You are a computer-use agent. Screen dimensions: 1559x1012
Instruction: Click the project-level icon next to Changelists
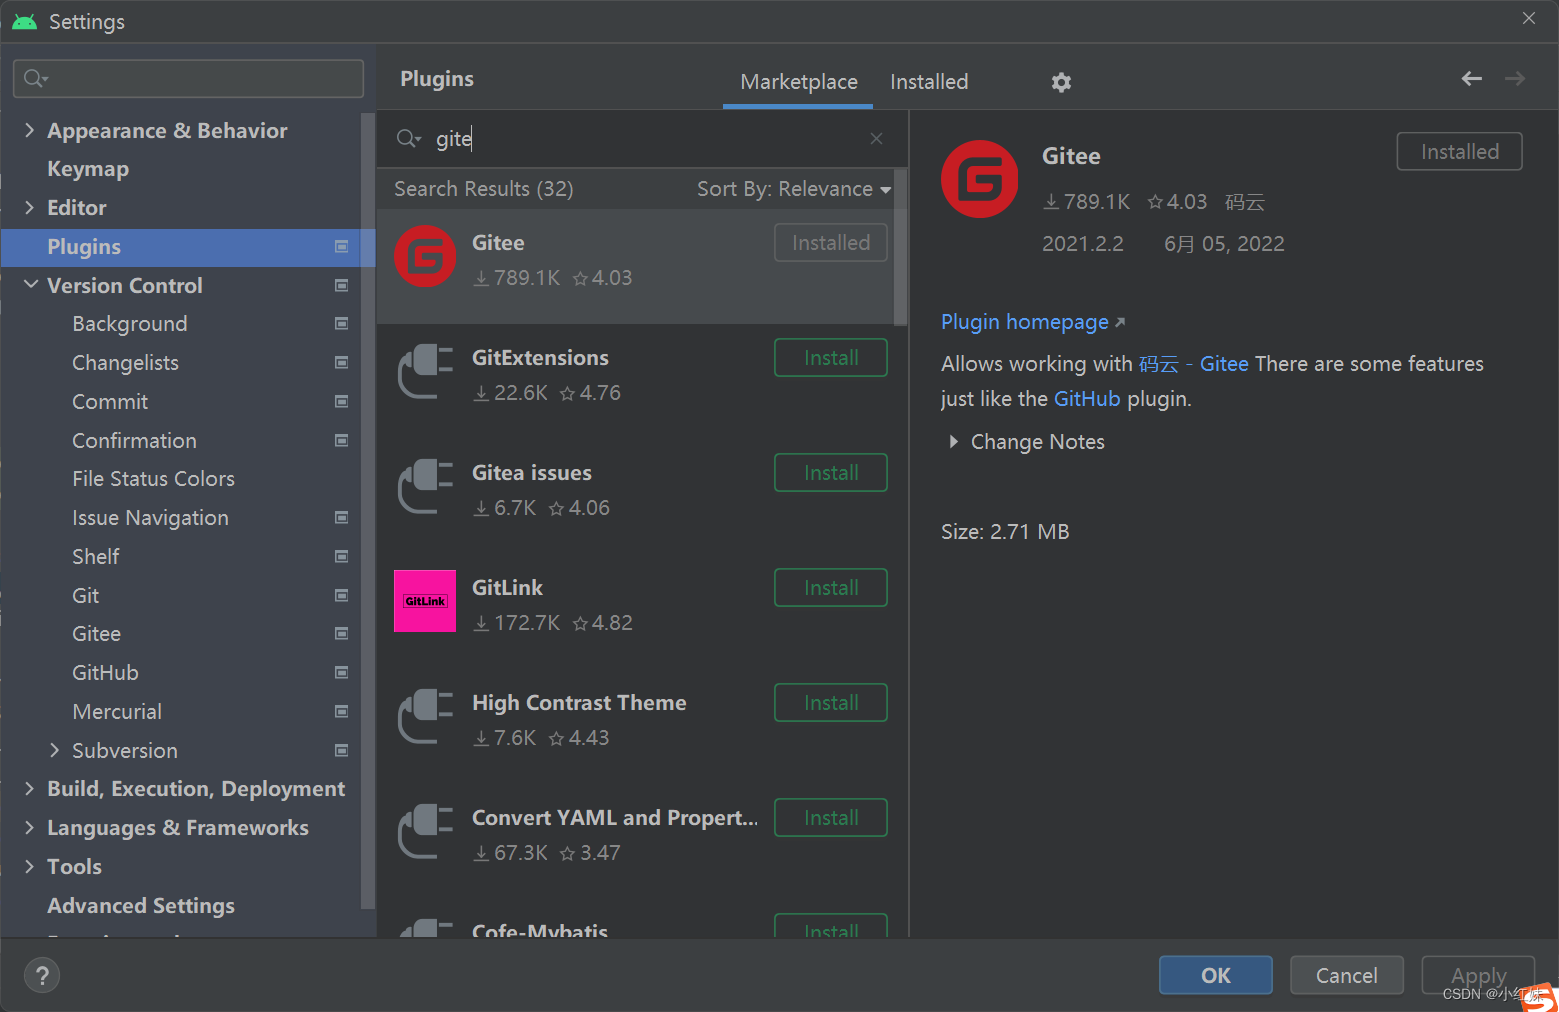tap(341, 362)
